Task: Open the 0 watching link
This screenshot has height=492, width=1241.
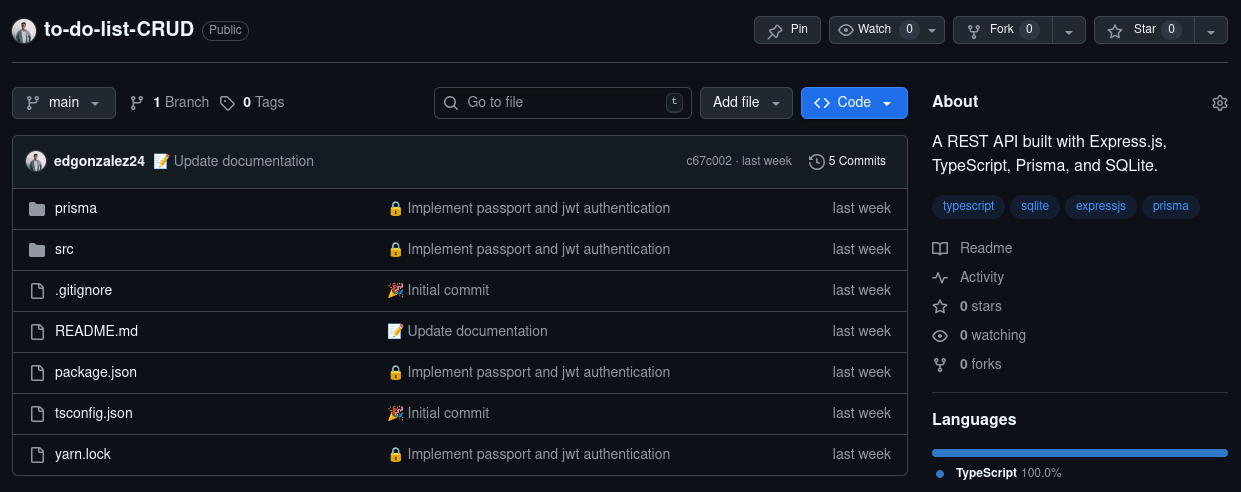Action: click(979, 335)
